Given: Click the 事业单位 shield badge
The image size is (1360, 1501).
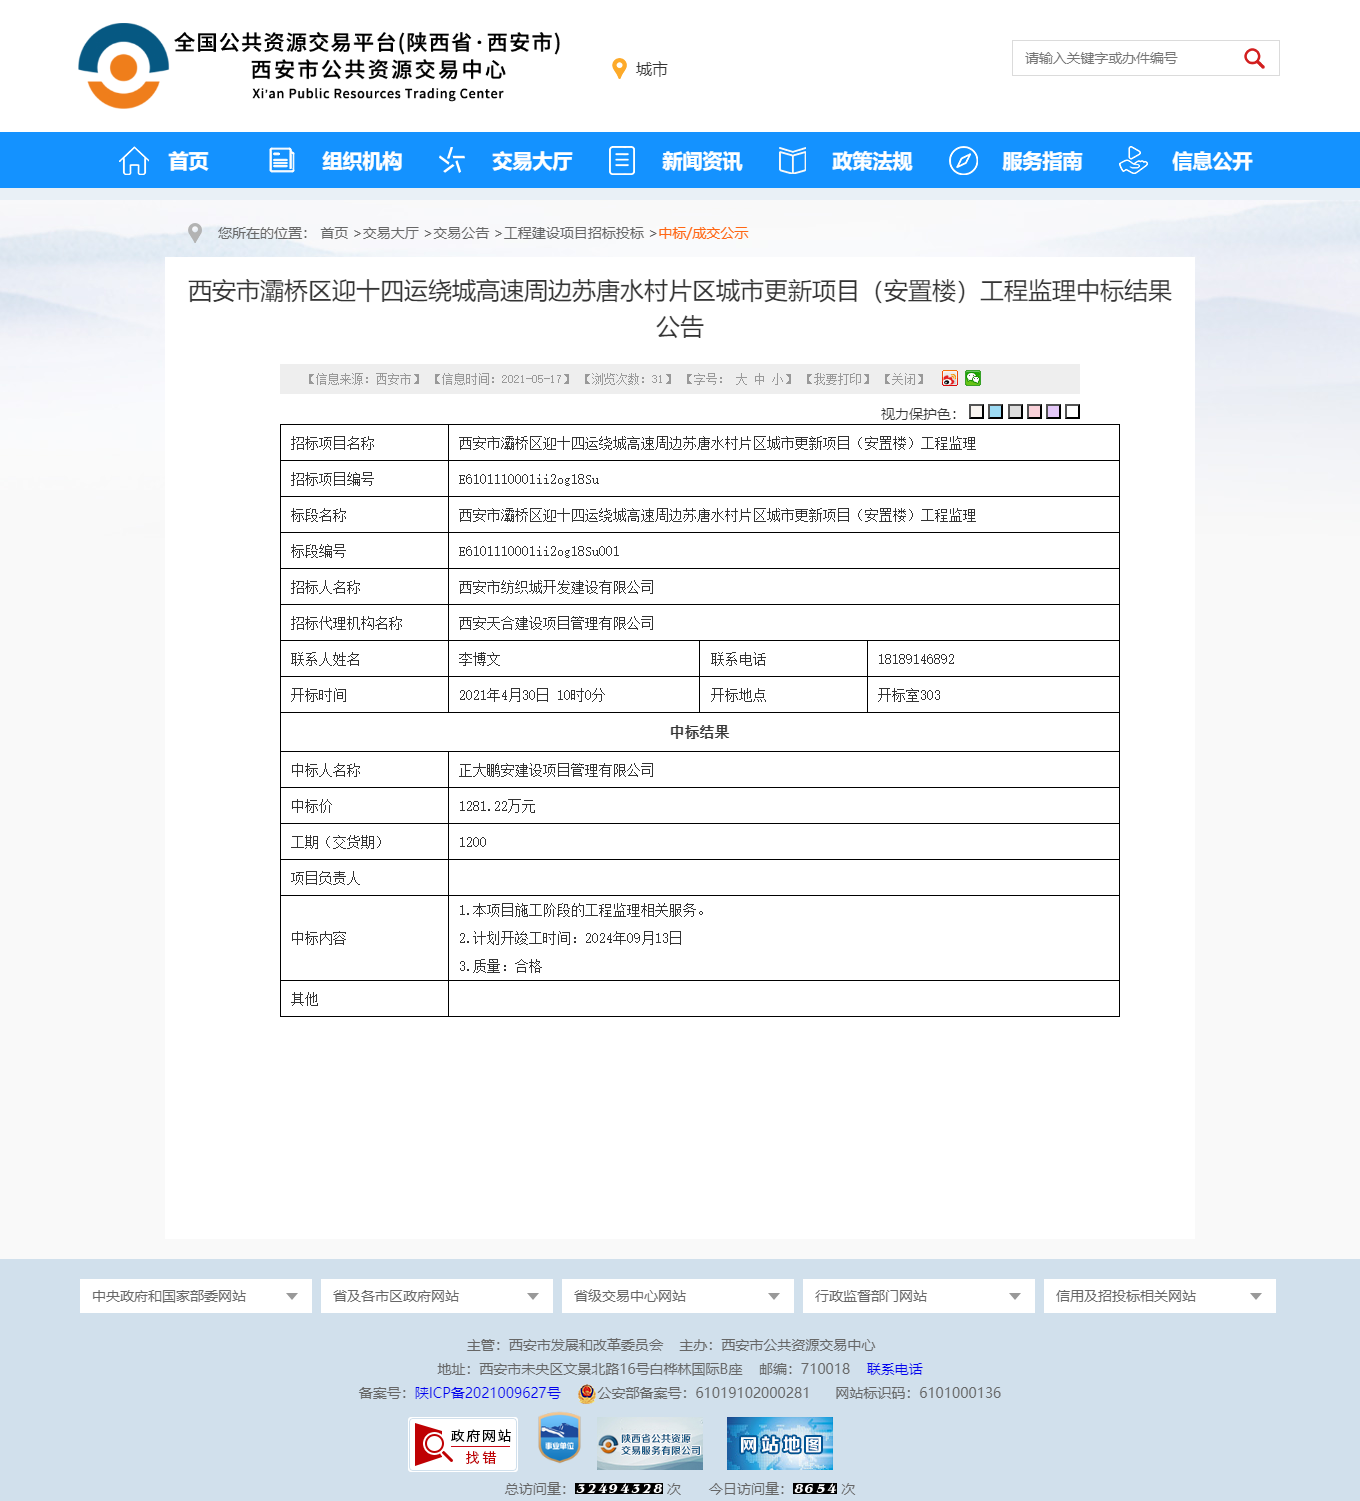Looking at the screenshot, I should (x=559, y=1440).
